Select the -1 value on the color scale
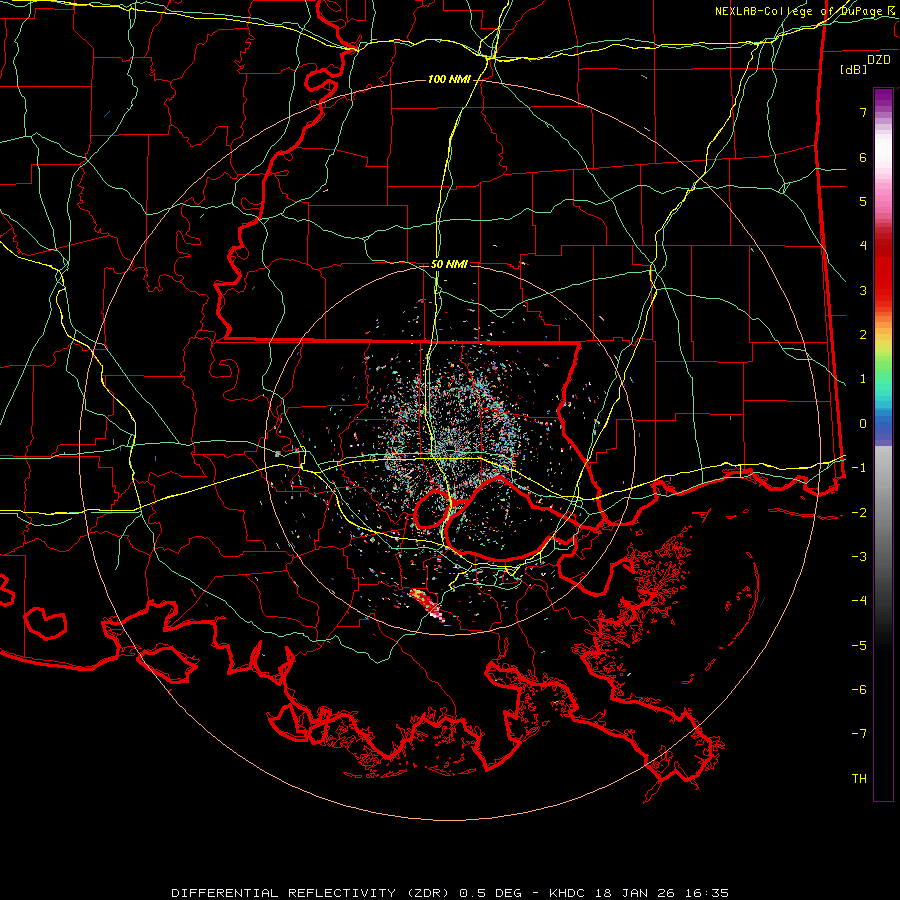 859,468
